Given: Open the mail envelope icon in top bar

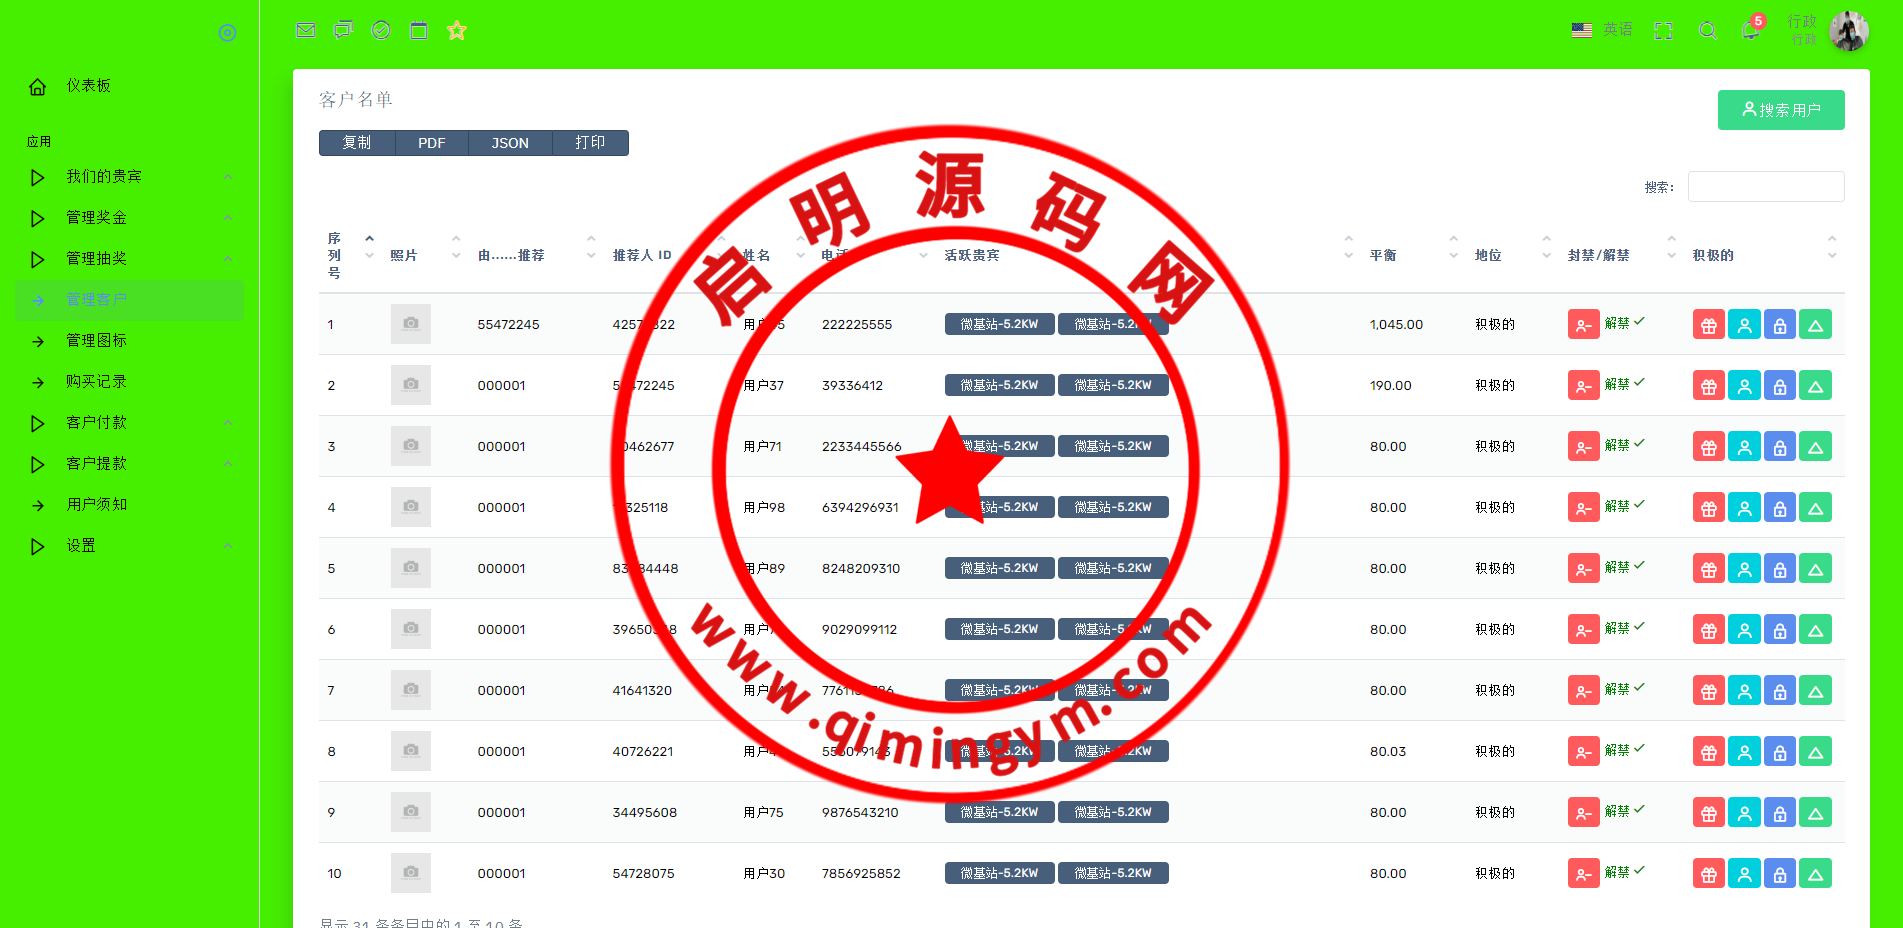Looking at the screenshot, I should click(306, 30).
